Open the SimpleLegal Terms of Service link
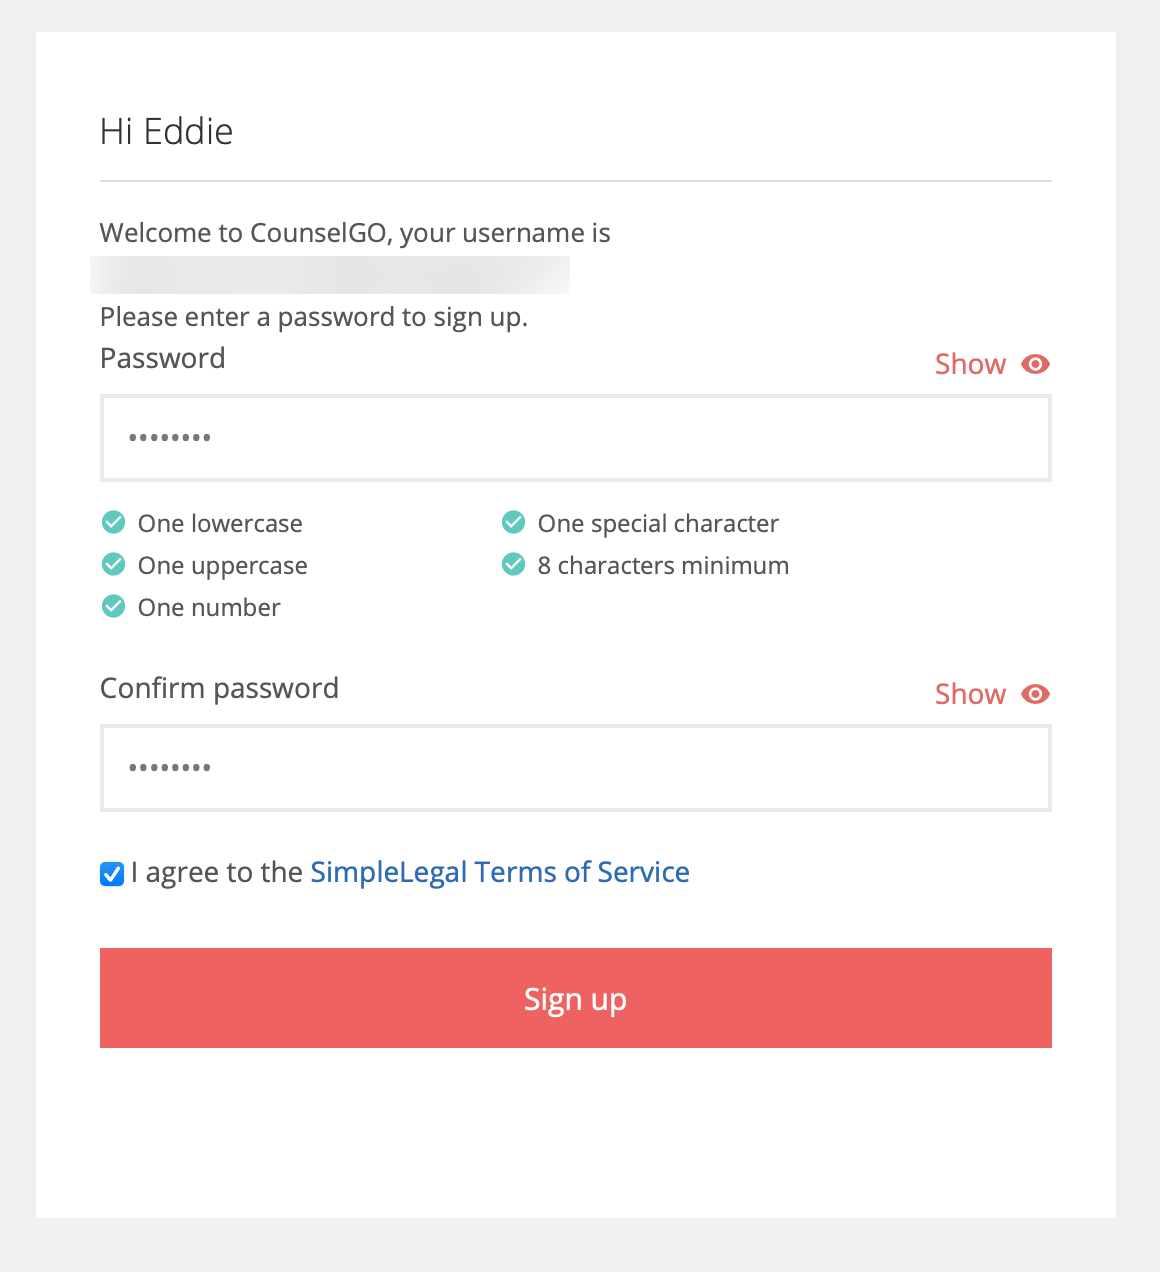Viewport: 1160px width, 1272px height. point(499,872)
